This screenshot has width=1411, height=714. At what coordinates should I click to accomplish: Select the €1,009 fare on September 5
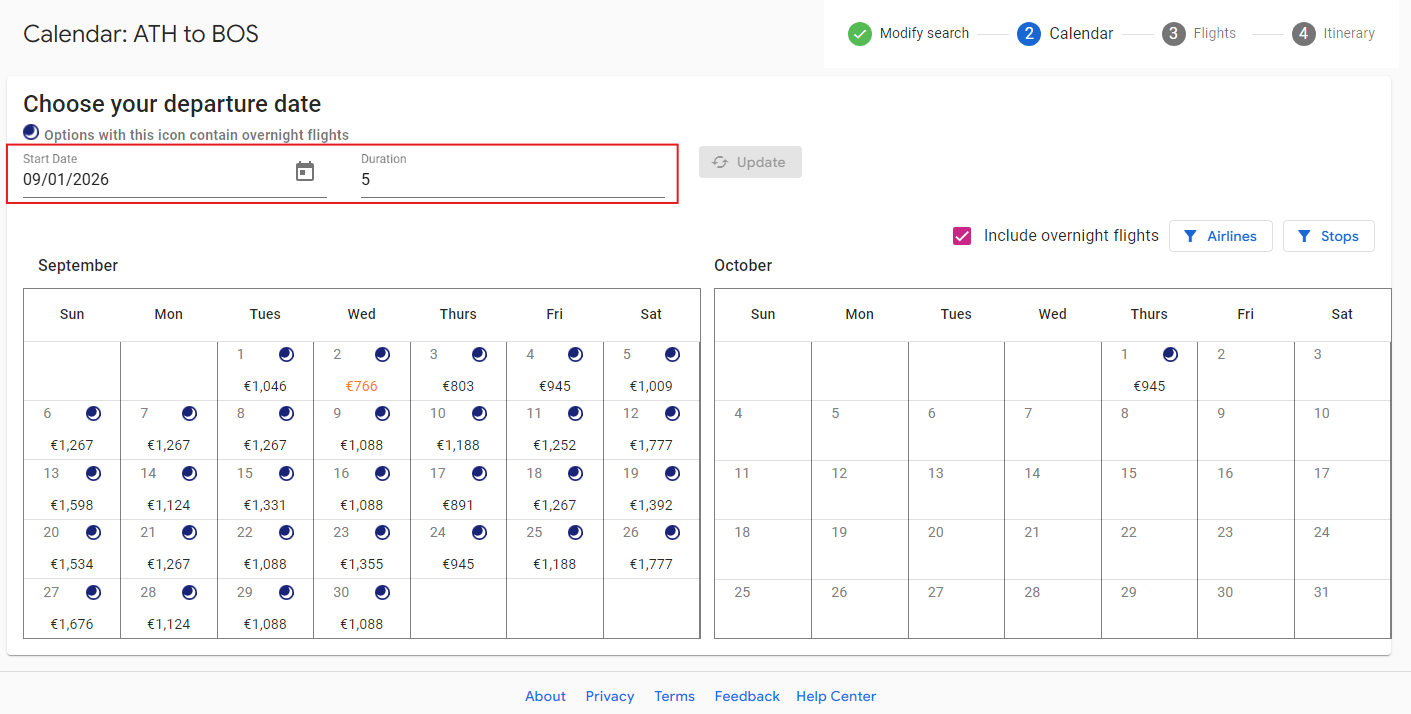point(651,386)
